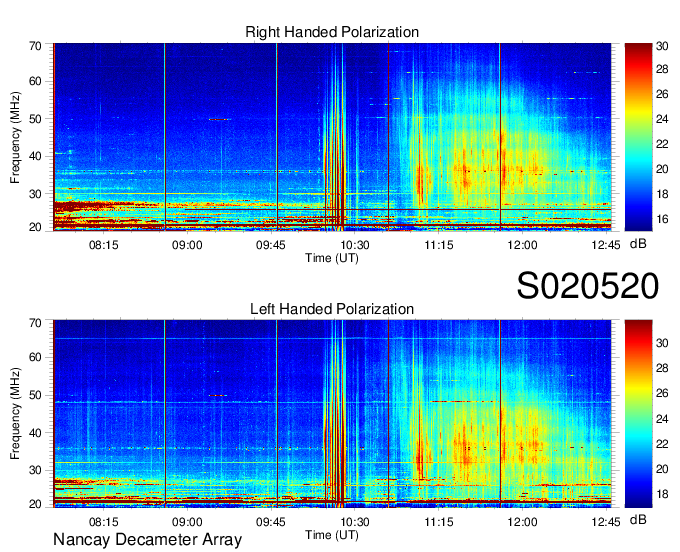Viewport: 680px width, 552px height.
Task: Click the 18 label on bottom colorbar
Action: pyautogui.click(x=662, y=494)
